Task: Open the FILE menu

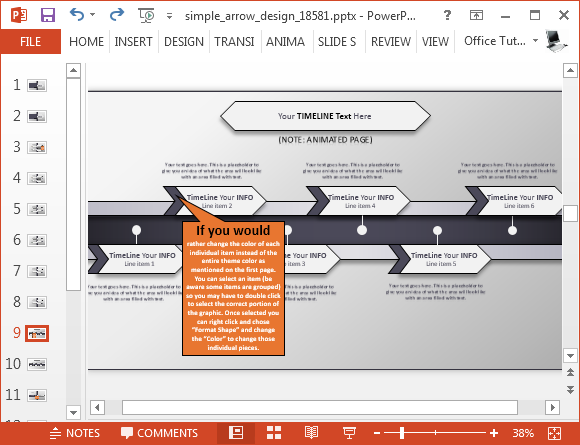Action: click(x=31, y=41)
